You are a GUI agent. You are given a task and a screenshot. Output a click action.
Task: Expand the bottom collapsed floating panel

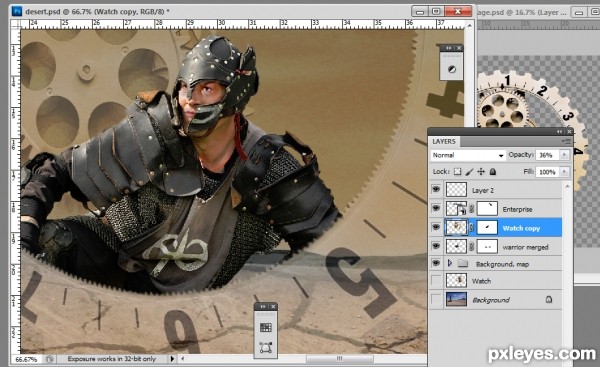(x=263, y=307)
